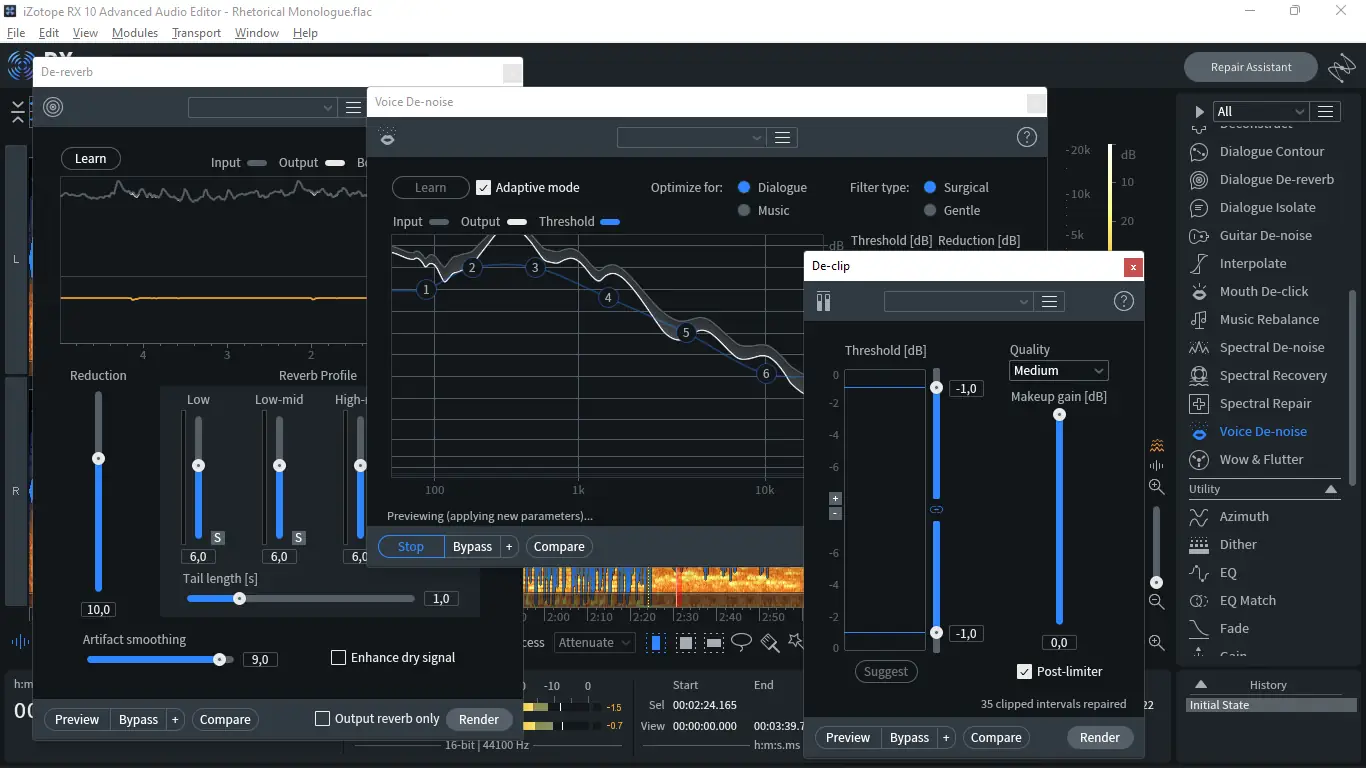Viewport: 1366px width, 768px height.
Task: Open the Voice De-noise preset dropdown
Action: pos(691,138)
